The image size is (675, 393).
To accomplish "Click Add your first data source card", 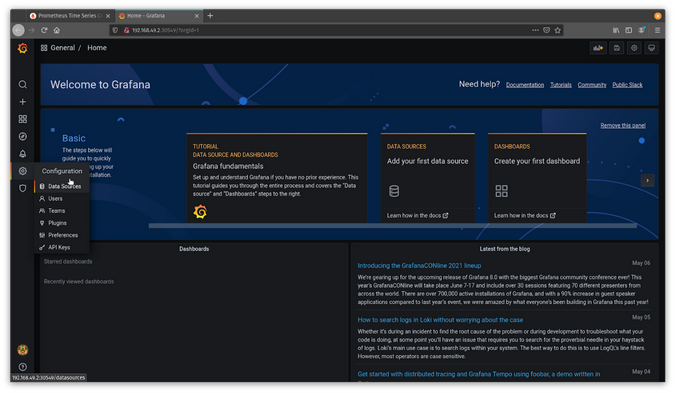I will click(427, 177).
